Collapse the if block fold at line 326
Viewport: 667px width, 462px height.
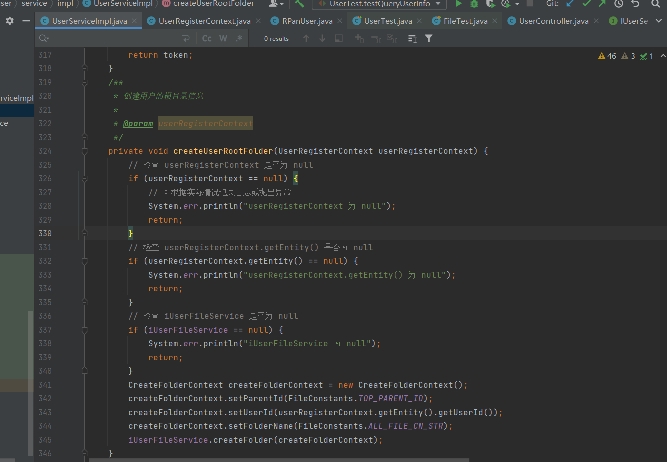pyautogui.click(x=84, y=179)
